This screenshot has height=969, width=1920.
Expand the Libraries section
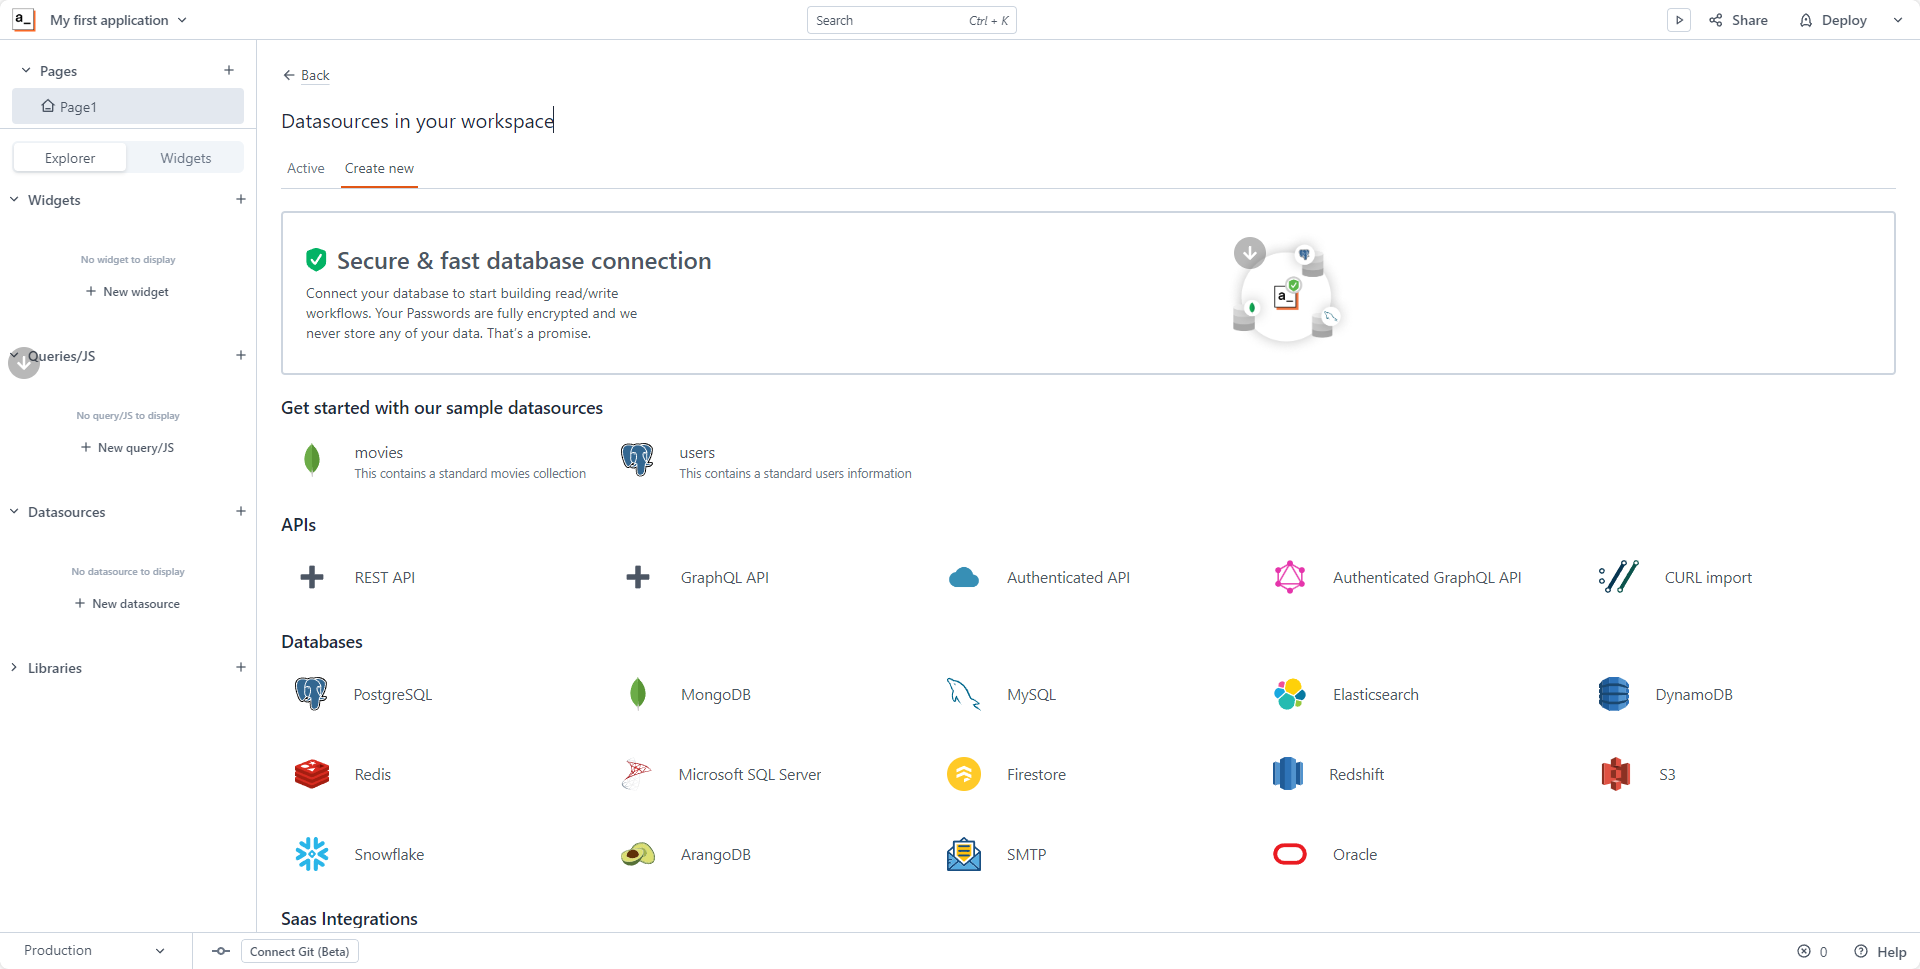pos(14,667)
